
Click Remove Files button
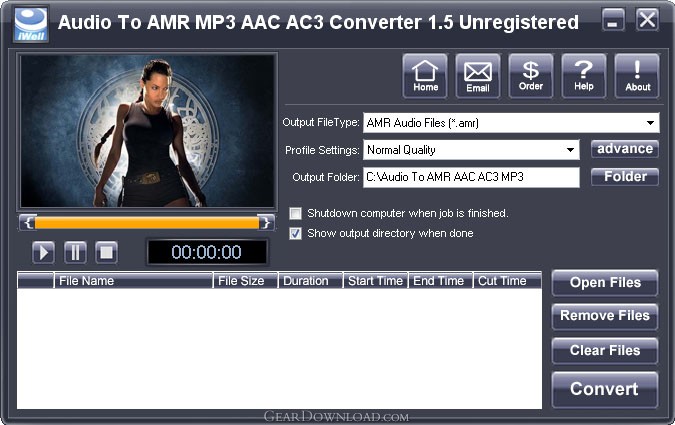point(605,316)
